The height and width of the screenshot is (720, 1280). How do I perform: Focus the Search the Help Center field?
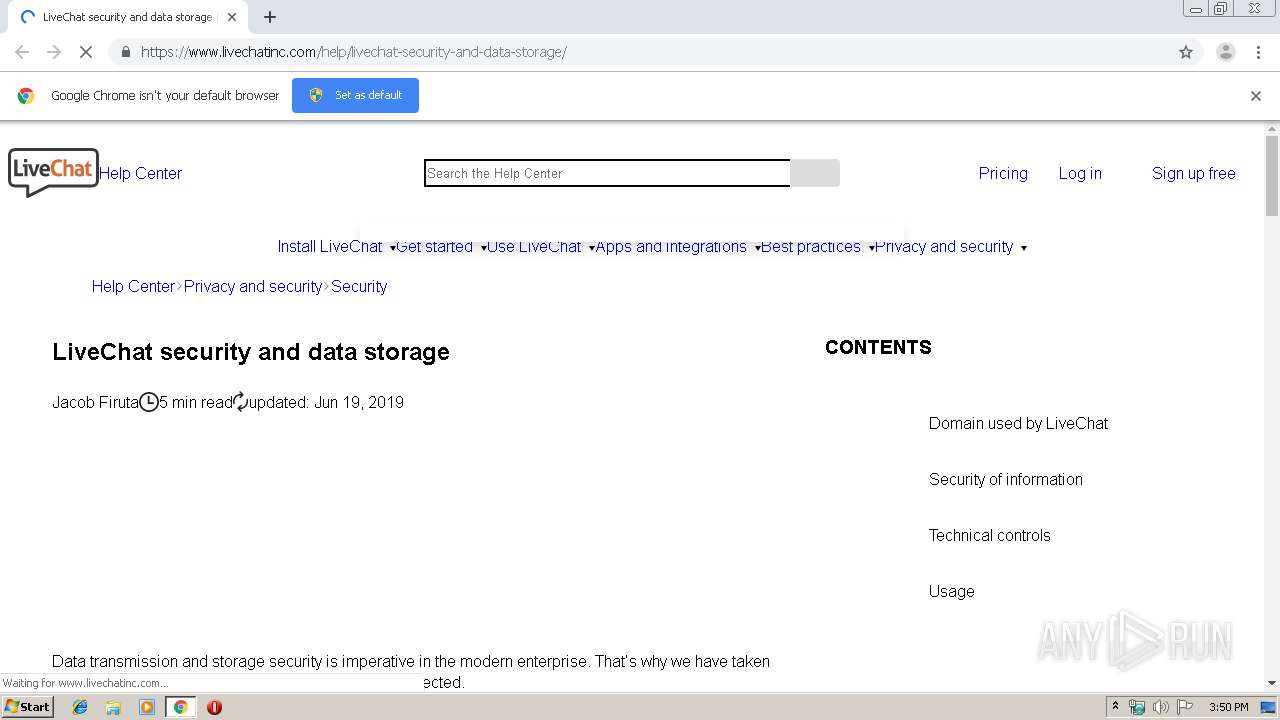(x=607, y=173)
